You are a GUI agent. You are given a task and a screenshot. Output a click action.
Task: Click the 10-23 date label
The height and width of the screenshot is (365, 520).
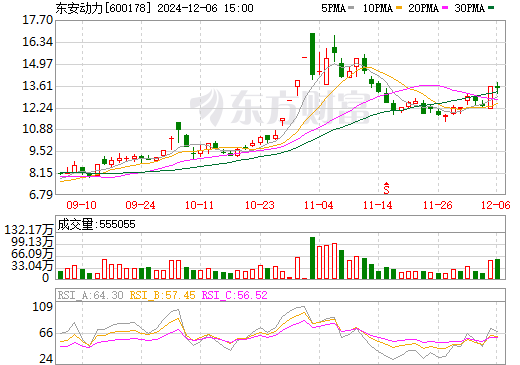[260, 205]
